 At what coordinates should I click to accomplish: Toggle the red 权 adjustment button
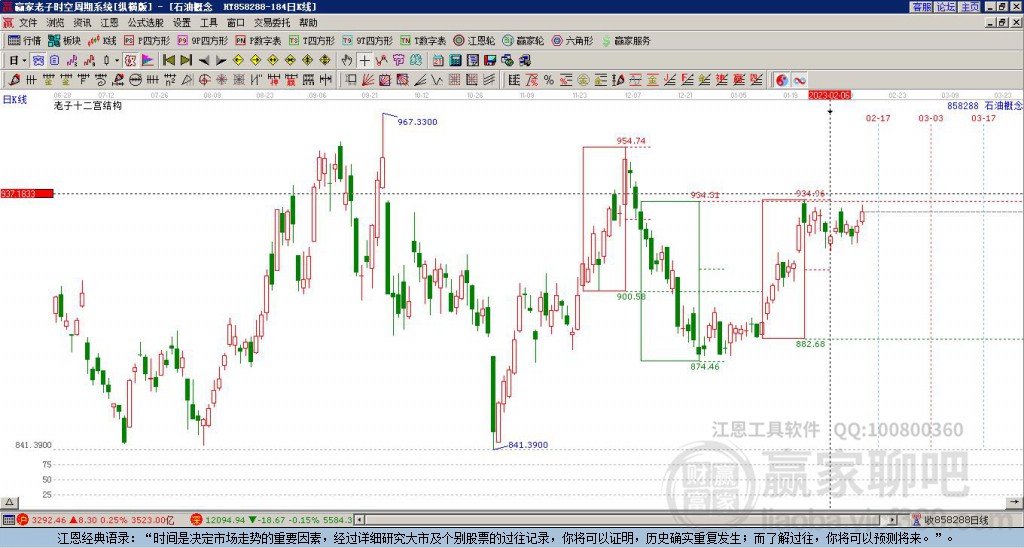point(130,61)
